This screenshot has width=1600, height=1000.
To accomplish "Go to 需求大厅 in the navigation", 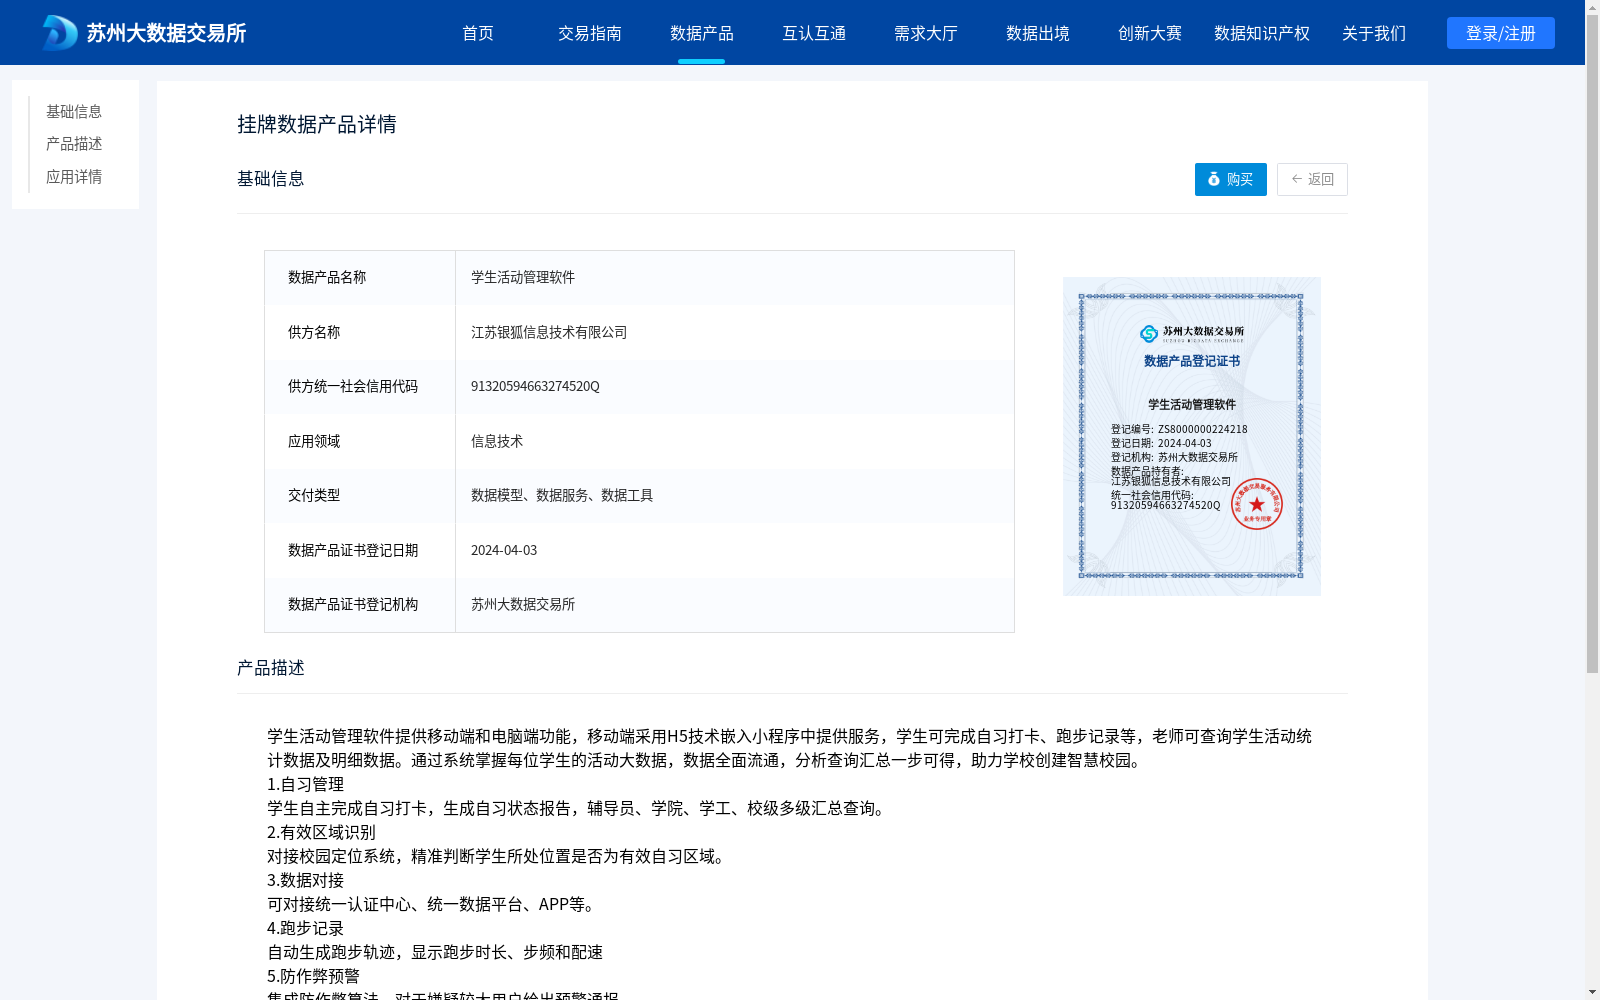I will coord(926,33).
